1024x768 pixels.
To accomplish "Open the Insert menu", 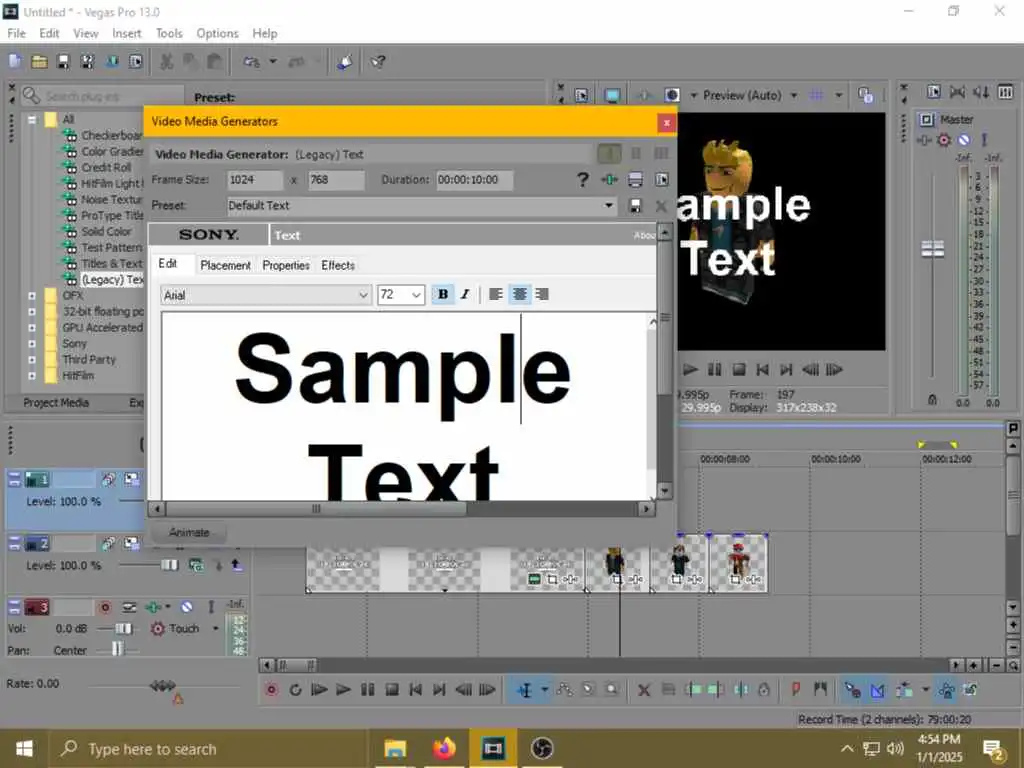I will click(127, 33).
